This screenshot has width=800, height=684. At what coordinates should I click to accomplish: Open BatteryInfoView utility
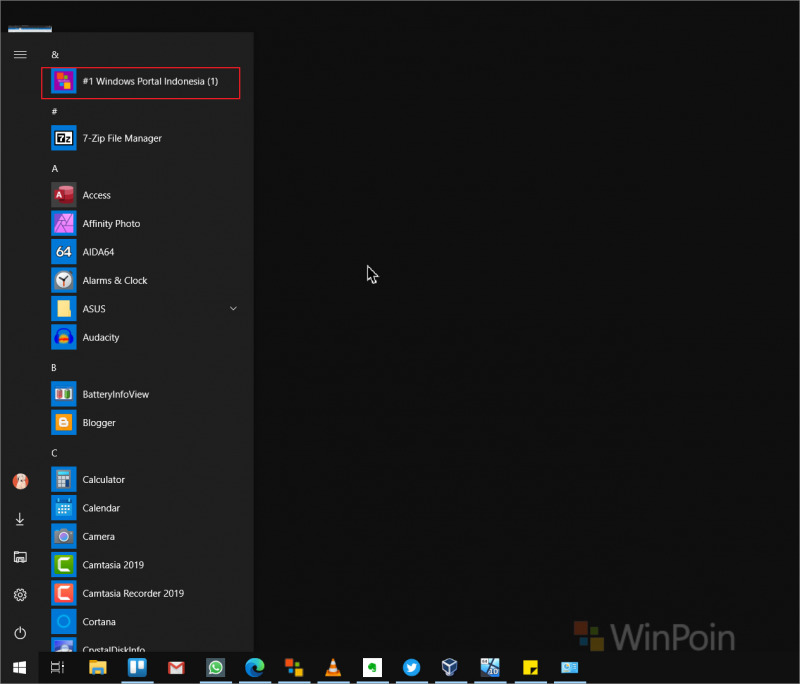[x=144, y=394]
